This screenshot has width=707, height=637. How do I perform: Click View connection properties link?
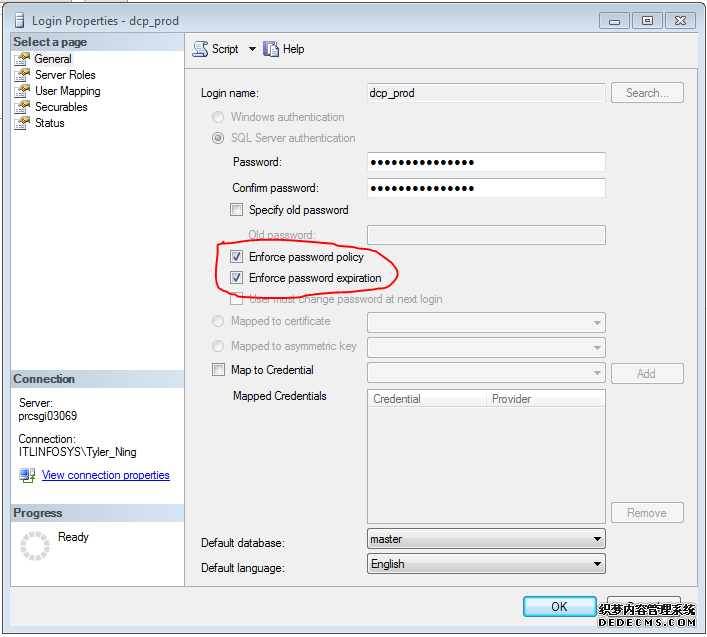(105, 475)
